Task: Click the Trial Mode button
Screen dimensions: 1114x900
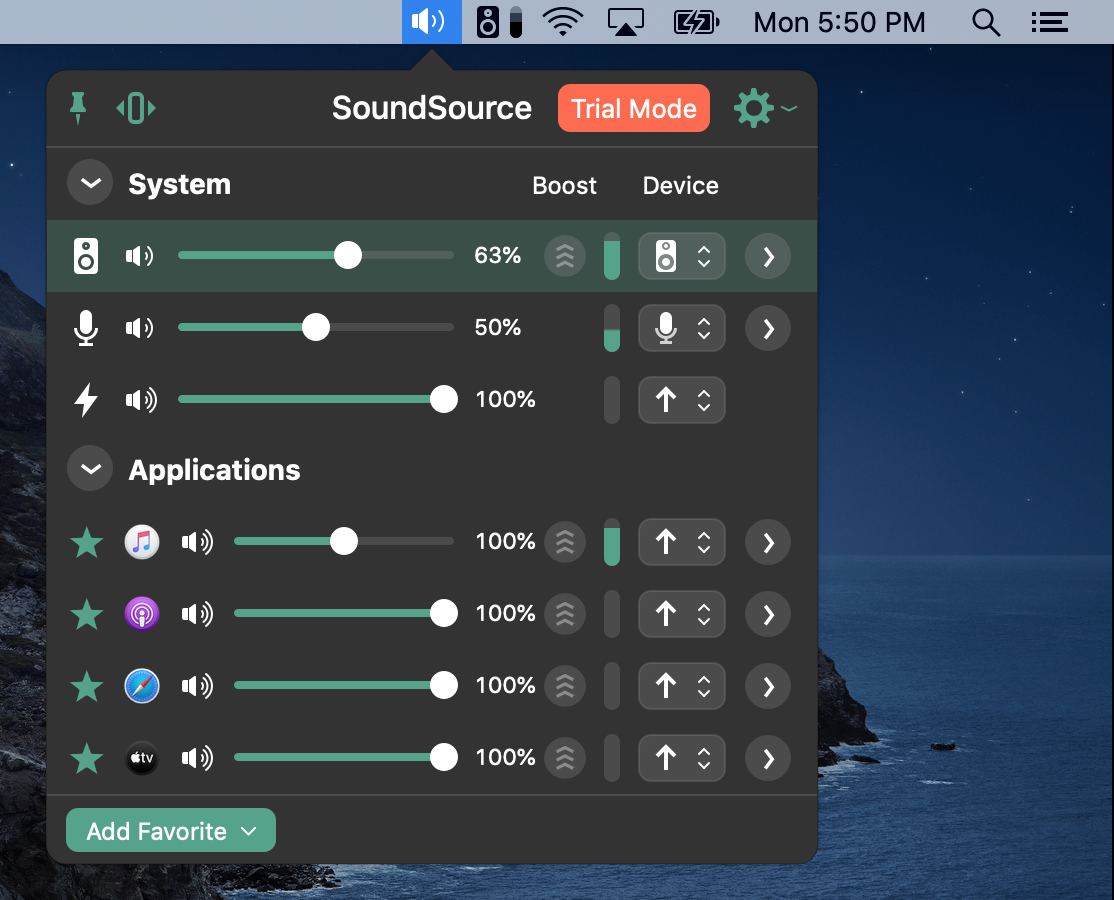Action: (634, 108)
